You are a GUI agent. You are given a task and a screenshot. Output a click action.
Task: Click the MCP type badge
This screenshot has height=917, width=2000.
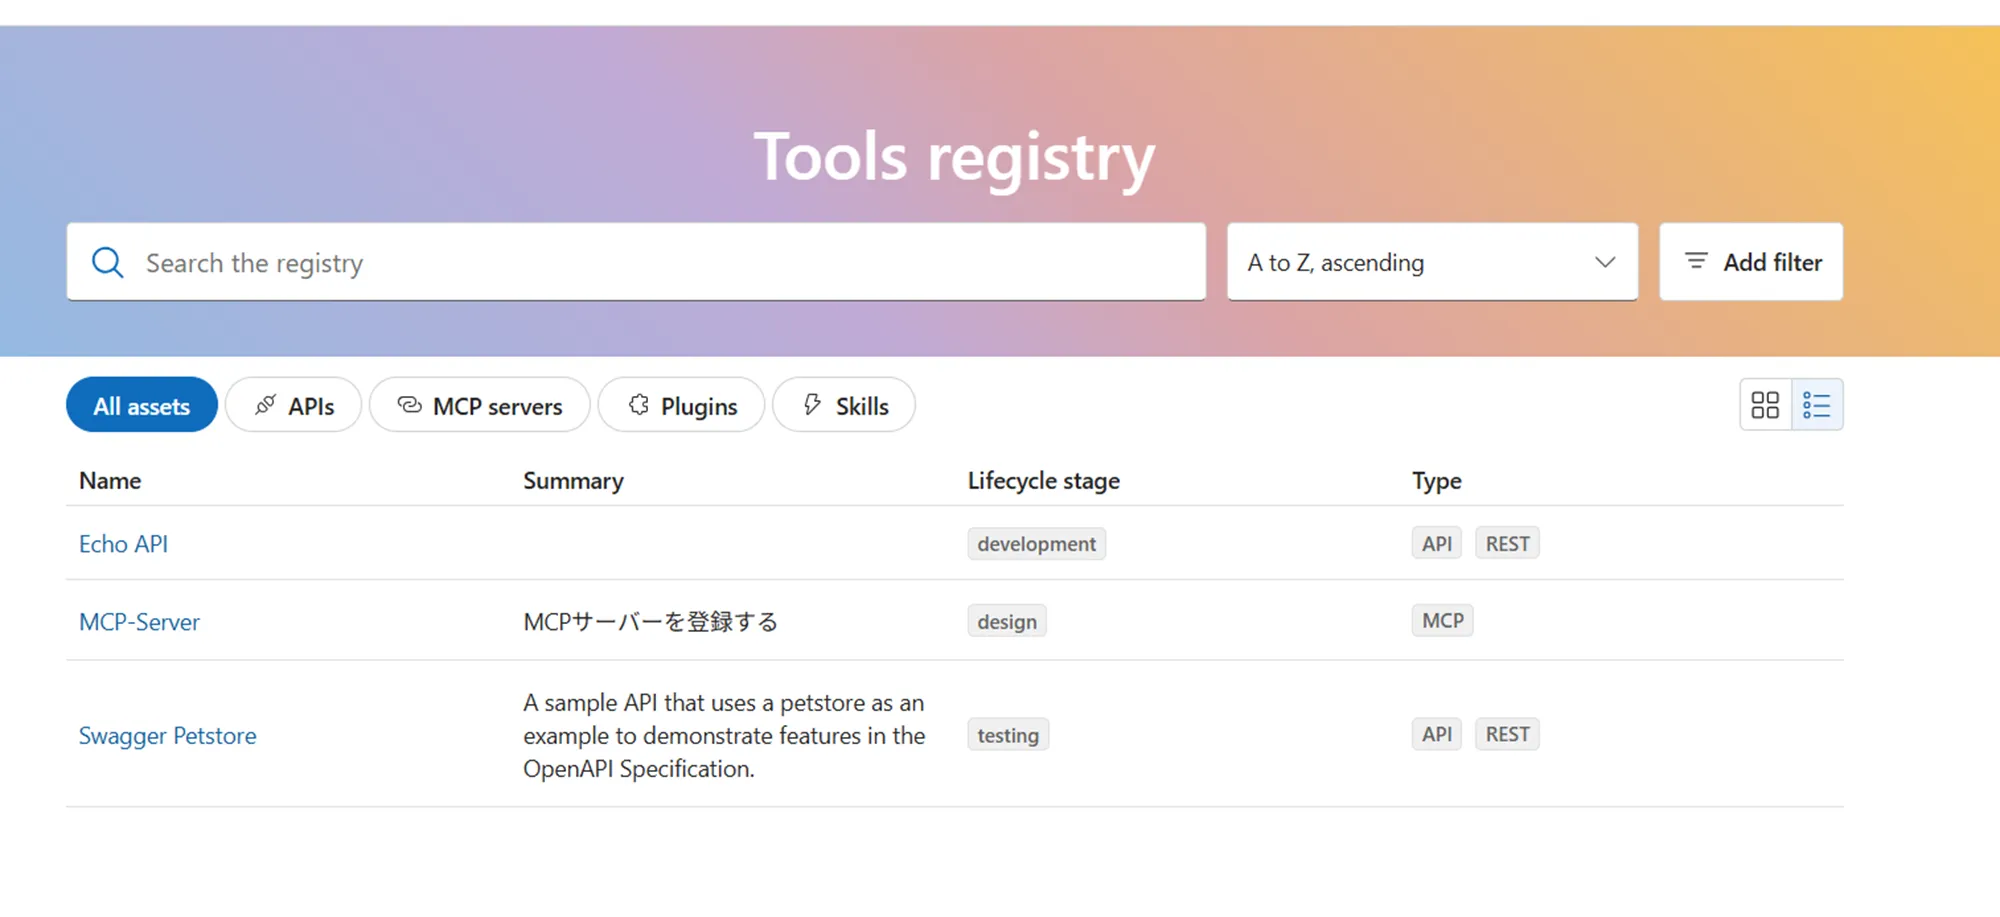coord(1442,621)
